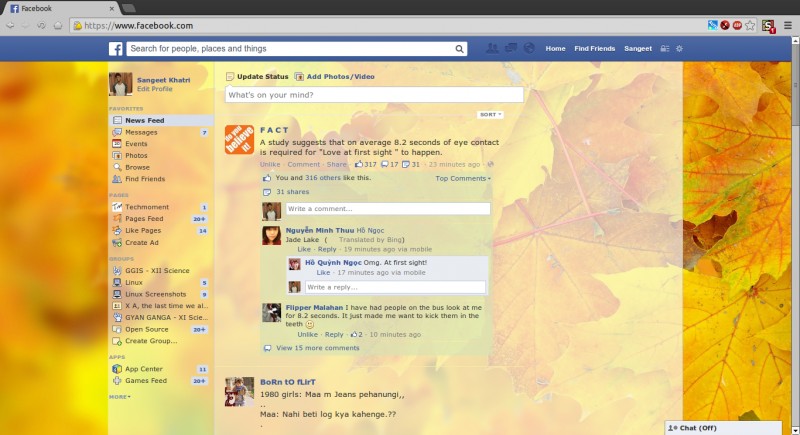Screen dimensions: 800x435
Task: Click the S extension icon
Action: pos(768,26)
